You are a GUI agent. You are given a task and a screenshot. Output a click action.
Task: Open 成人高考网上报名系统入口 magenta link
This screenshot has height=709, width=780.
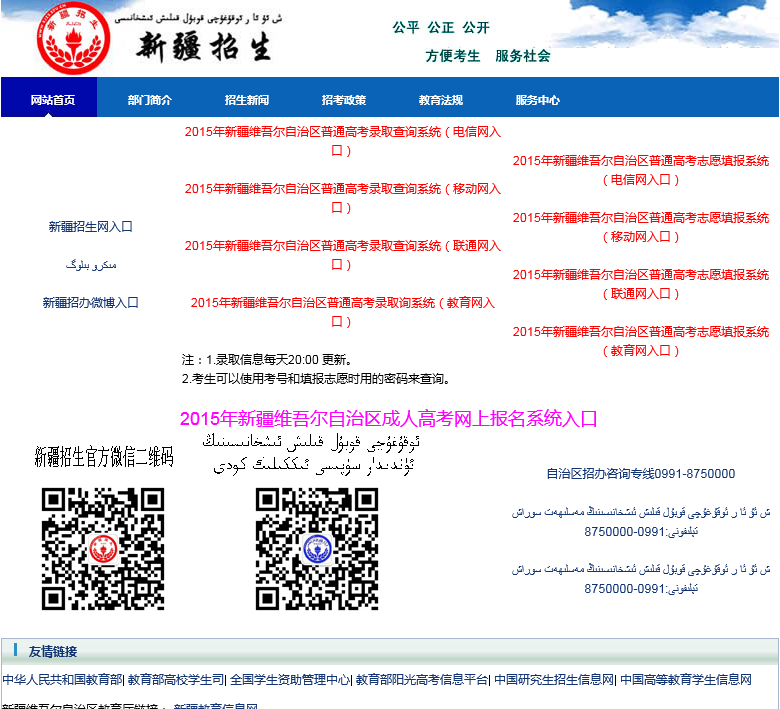(x=388, y=418)
